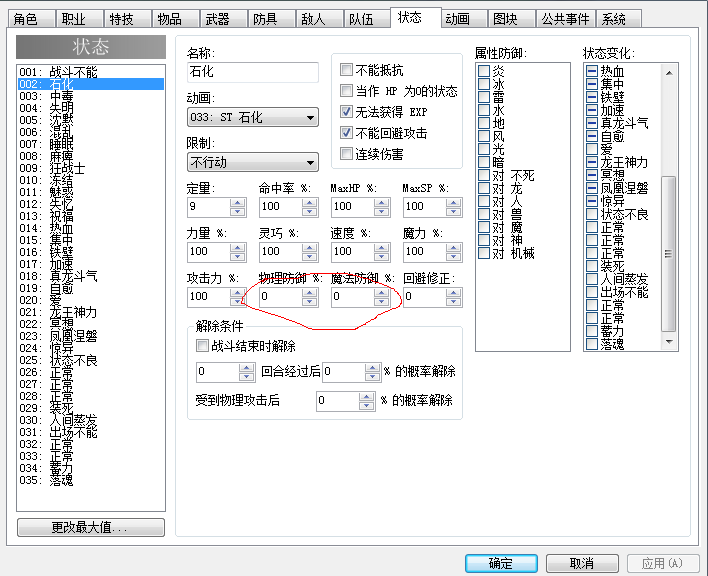Viewport: 708px width, 576px height.
Task: Tick the 冰 element defense checkbox
Action: (x=484, y=84)
